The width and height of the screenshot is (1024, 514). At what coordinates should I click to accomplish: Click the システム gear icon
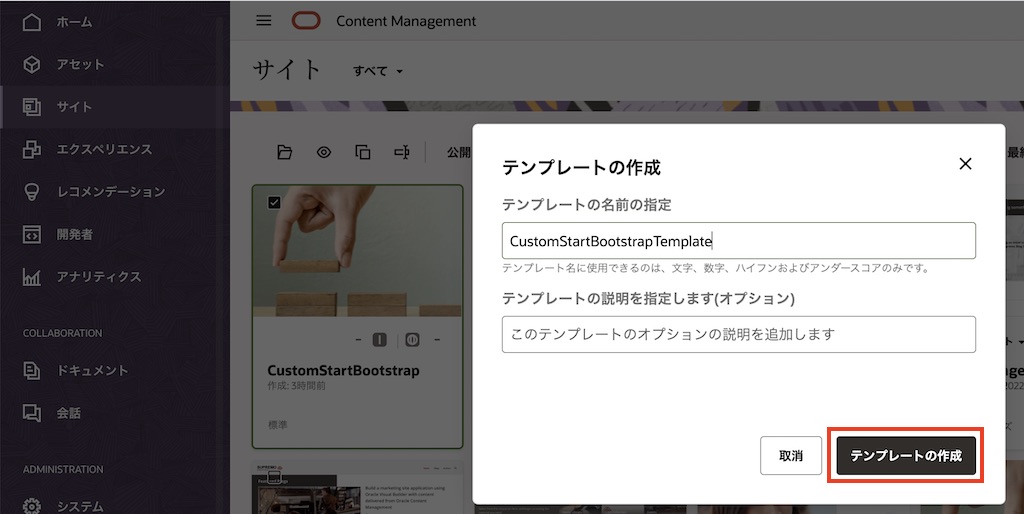(32, 506)
